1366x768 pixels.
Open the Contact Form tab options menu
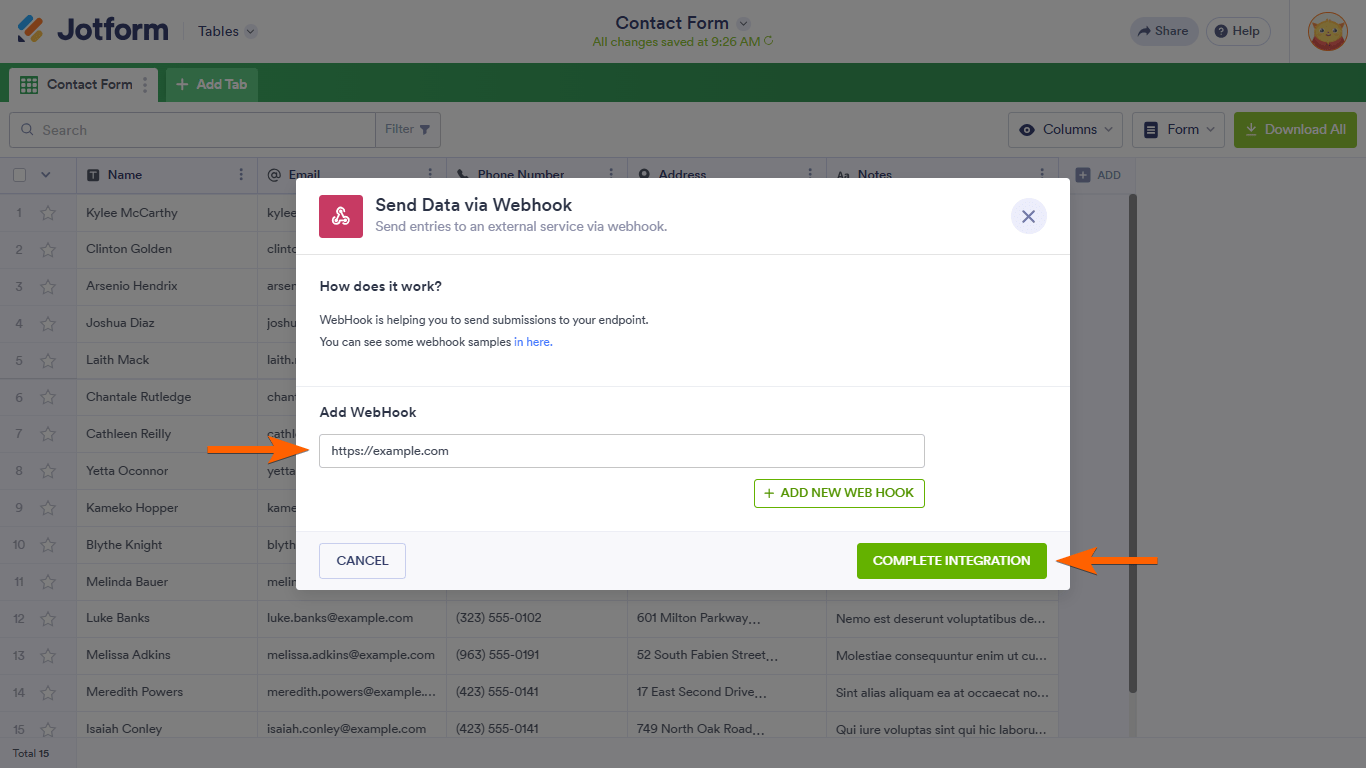click(145, 85)
